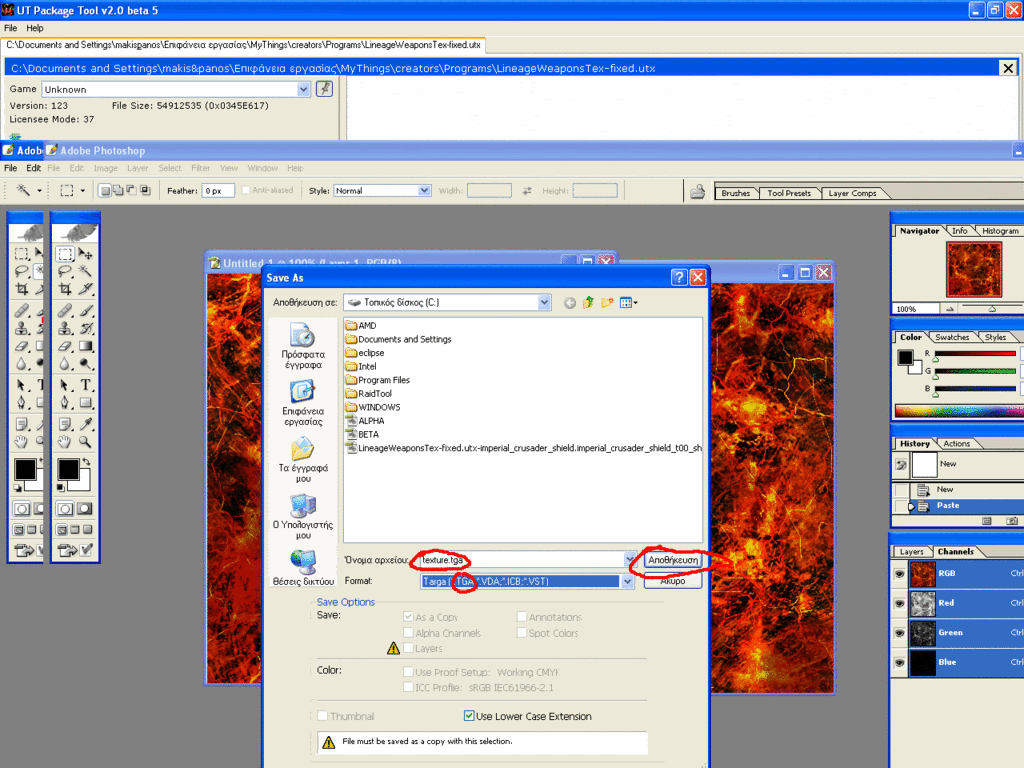Switch to the Layers tab
Image resolution: width=1024 pixels, height=768 pixels.
pyautogui.click(x=911, y=552)
